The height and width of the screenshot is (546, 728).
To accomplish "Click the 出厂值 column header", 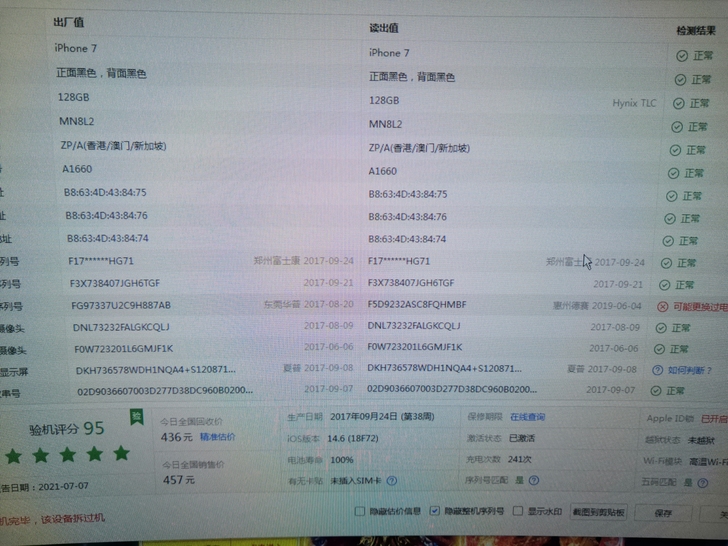I will pos(68,22).
